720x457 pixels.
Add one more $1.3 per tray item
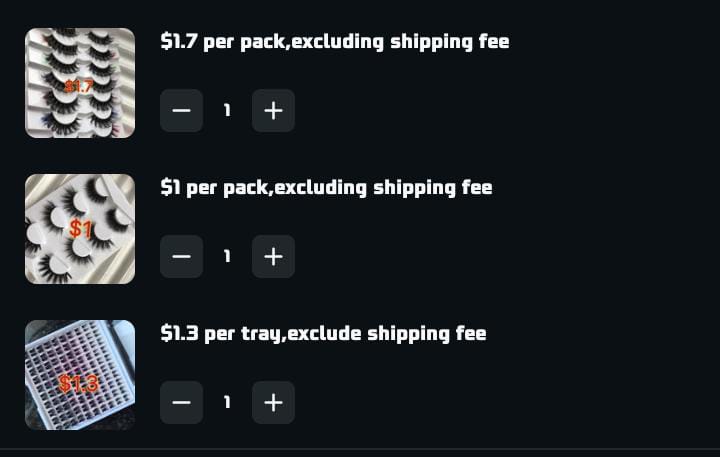(273, 402)
